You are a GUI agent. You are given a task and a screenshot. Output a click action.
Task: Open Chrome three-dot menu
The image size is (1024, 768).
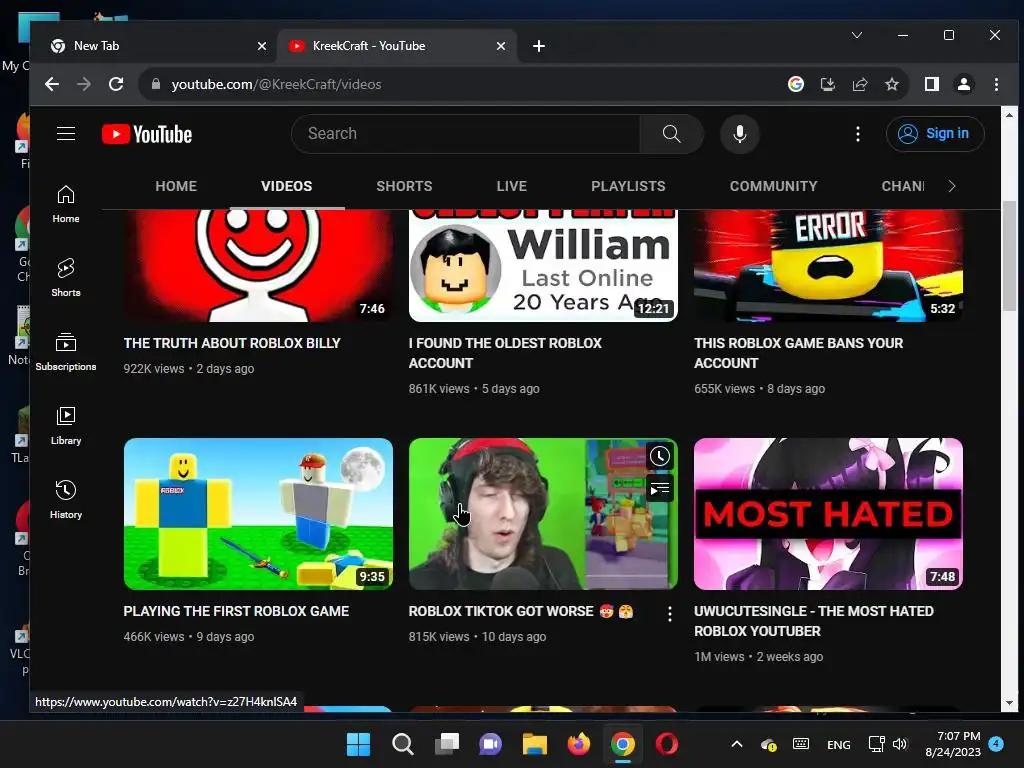(x=996, y=84)
